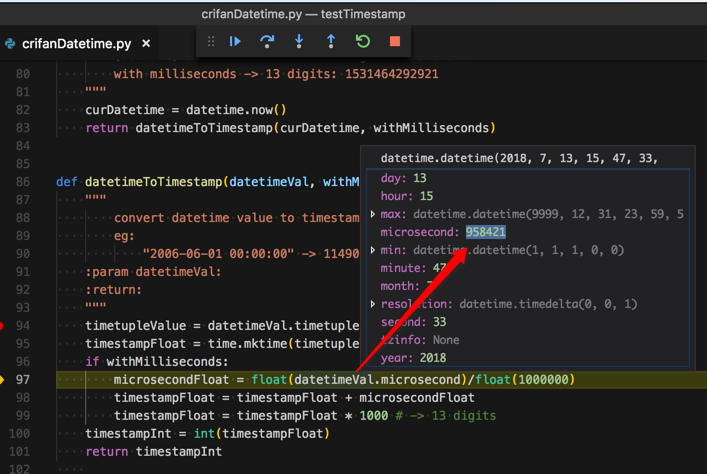The width and height of the screenshot is (707, 474).
Task: Click microsecondFloat variable on line 97
Action: pos(171,380)
